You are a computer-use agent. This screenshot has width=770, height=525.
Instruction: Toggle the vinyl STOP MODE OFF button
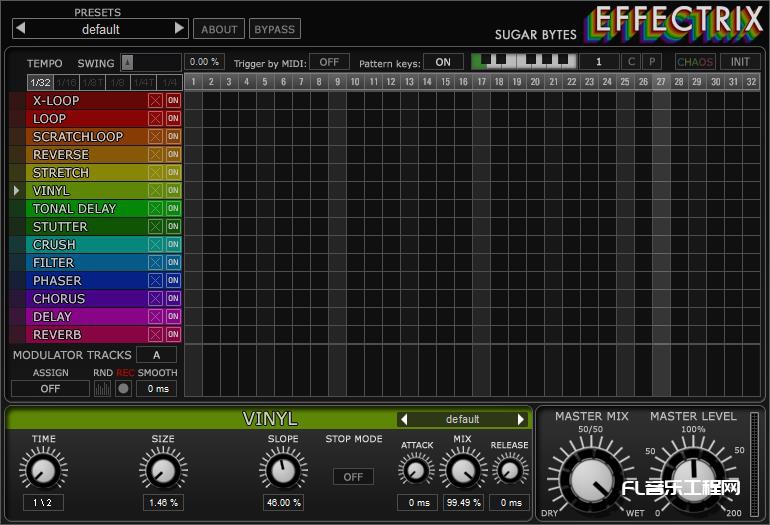point(353,477)
